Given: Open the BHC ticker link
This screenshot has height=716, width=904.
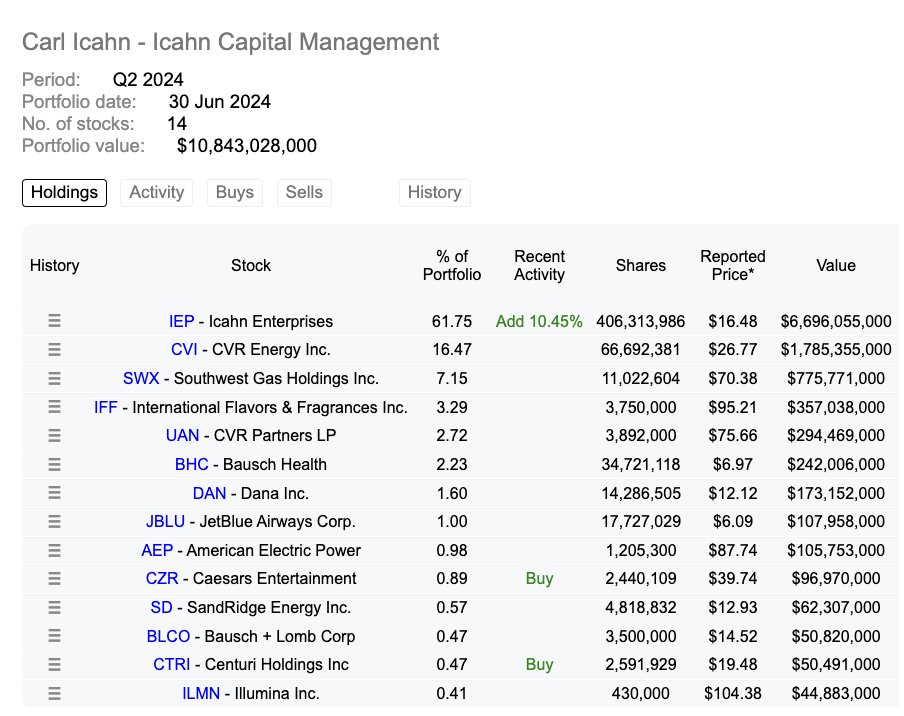Looking at the screenshot, I should [191, 464].
